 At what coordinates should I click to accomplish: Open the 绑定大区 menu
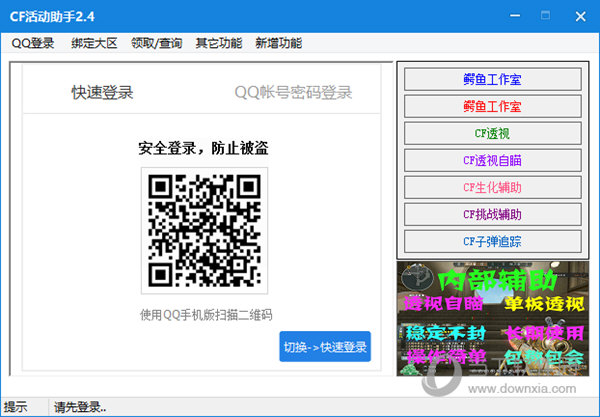(x=94, y=43)
